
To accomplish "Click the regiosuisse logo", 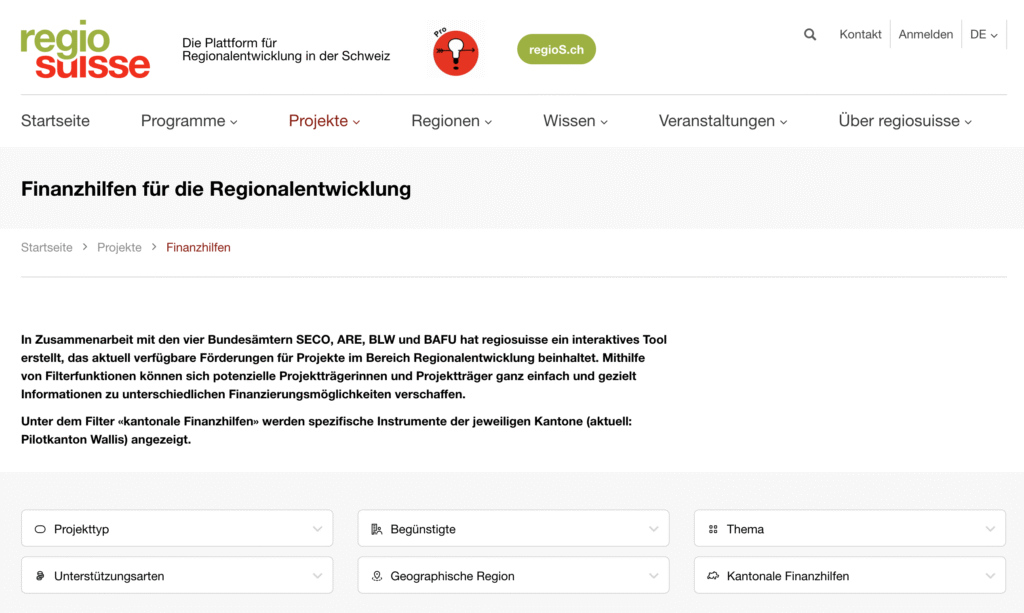I will click(85, 50).
